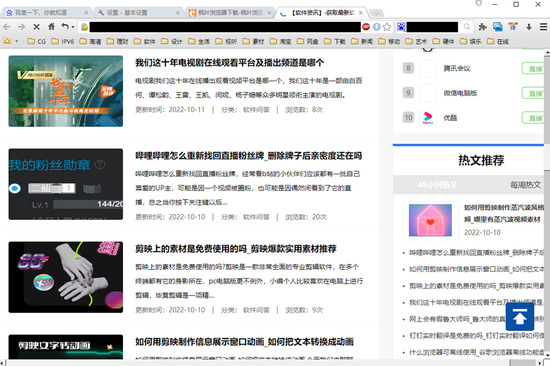Open the IPV6 bookmarks folder
This screenshot has width=550, height=366.
[x=63, y=41]
